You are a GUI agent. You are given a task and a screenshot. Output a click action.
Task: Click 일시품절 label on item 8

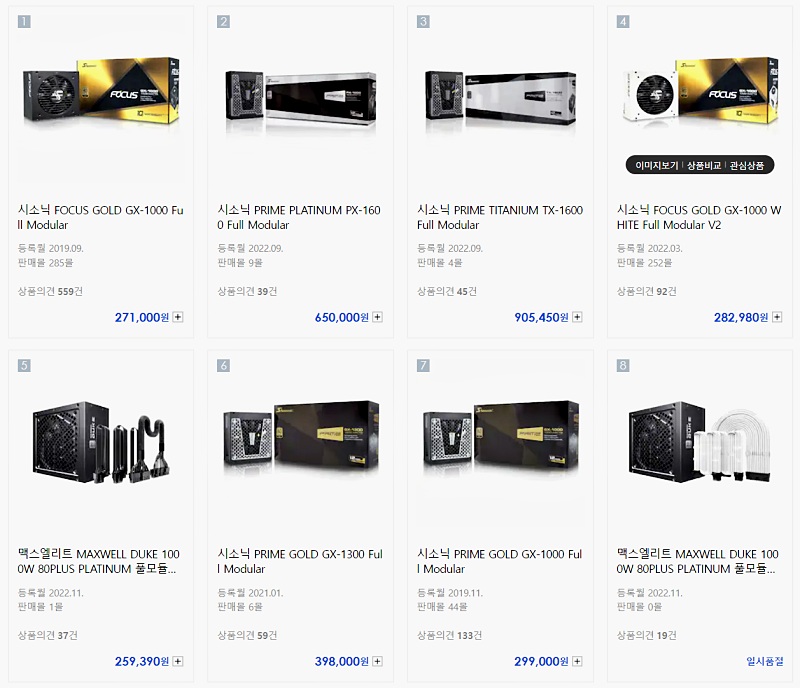(764, 661)
